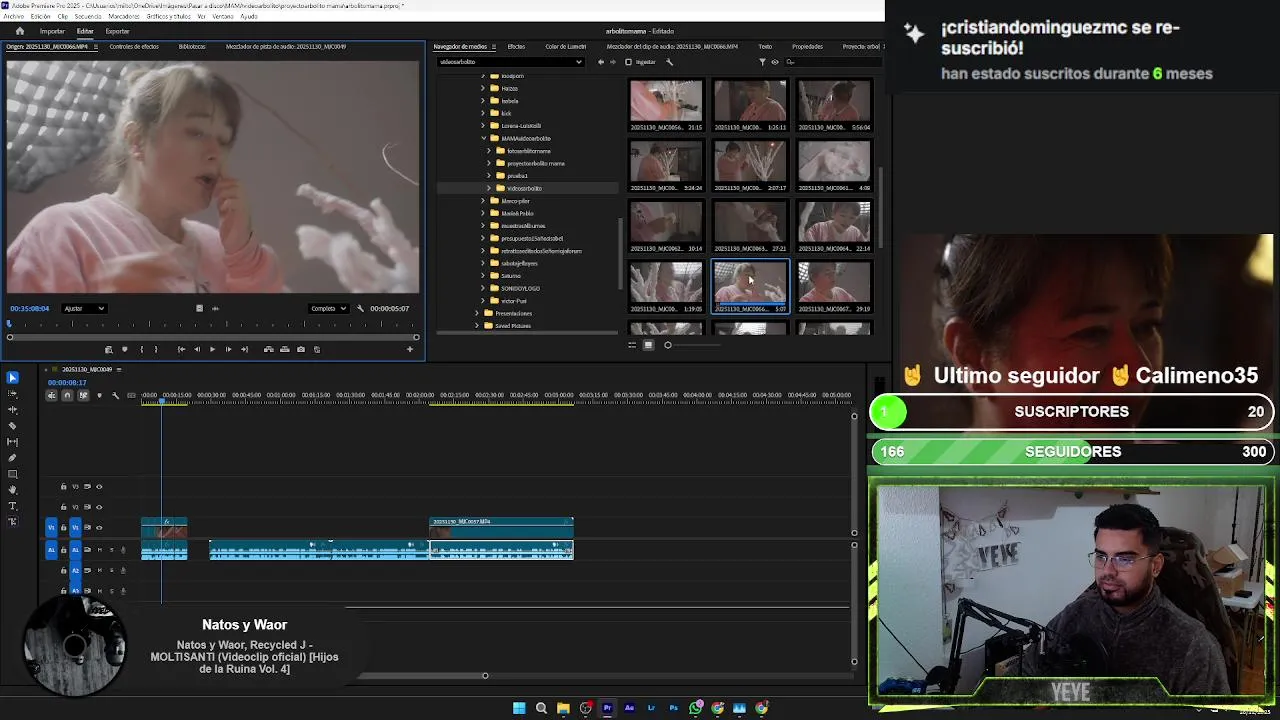
Task: Select the videosarbolito folder
Action: (524, 188)
